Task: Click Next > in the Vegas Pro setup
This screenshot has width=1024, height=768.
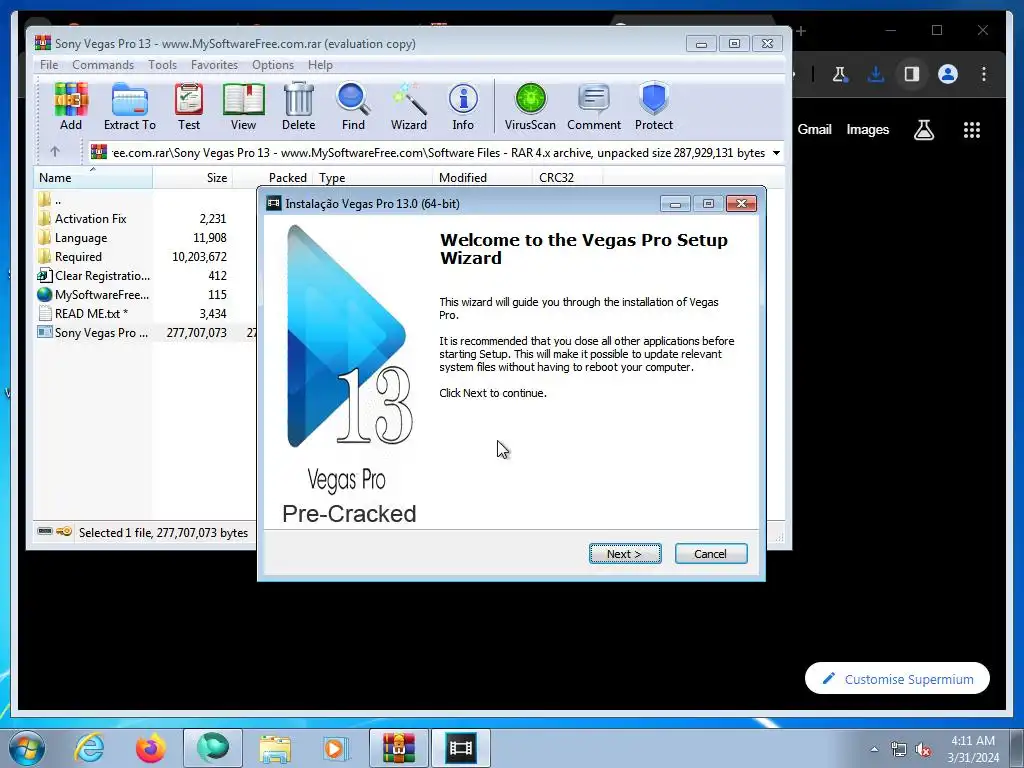Action: pos(625,554)
